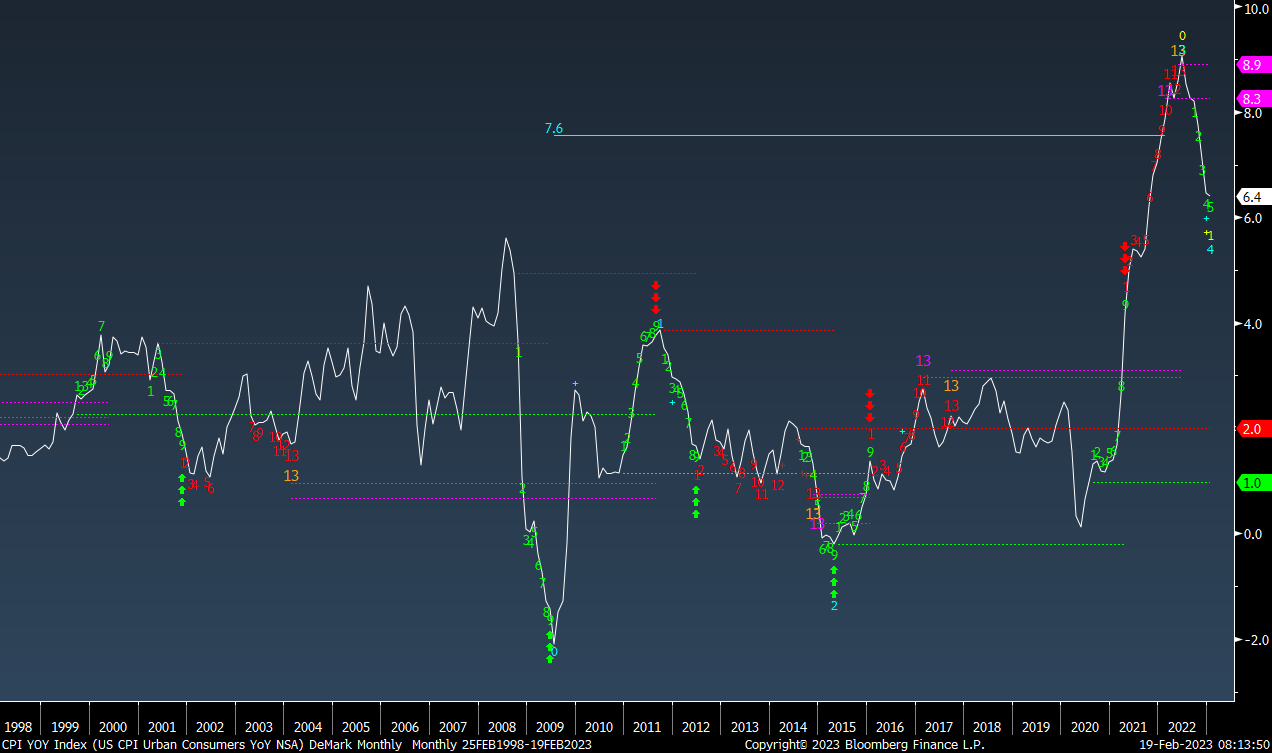Click the cyan 4 below the latest value

tap(1210, 249)
